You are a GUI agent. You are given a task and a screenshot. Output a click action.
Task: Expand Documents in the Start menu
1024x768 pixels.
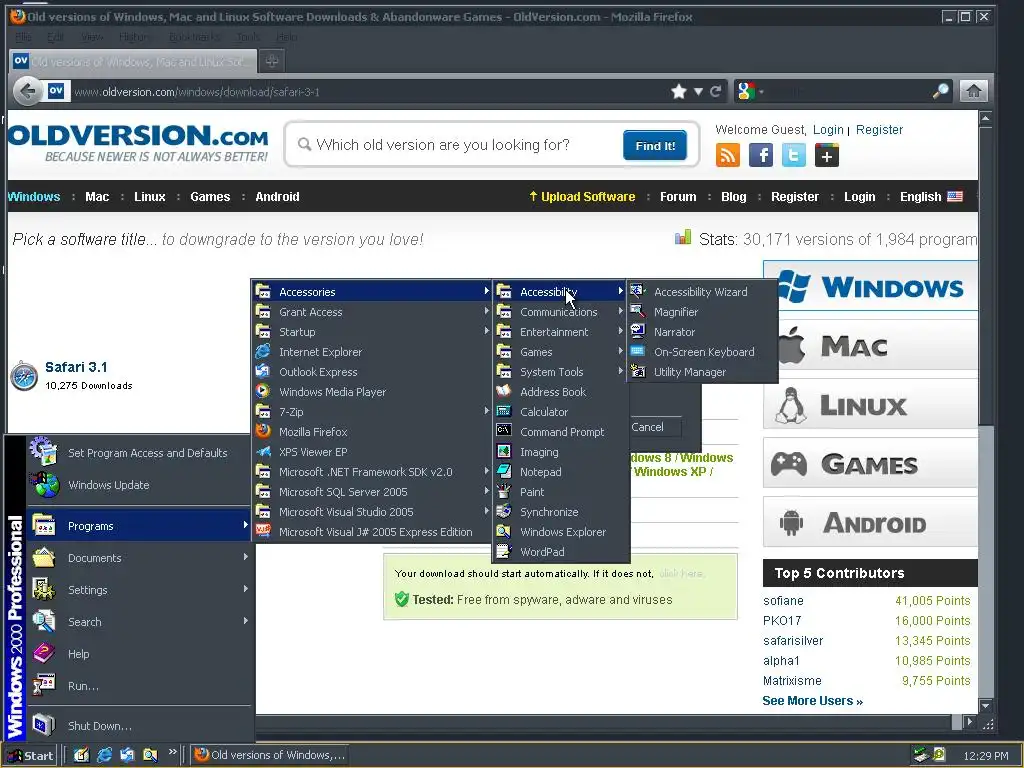tap(139, 558)
